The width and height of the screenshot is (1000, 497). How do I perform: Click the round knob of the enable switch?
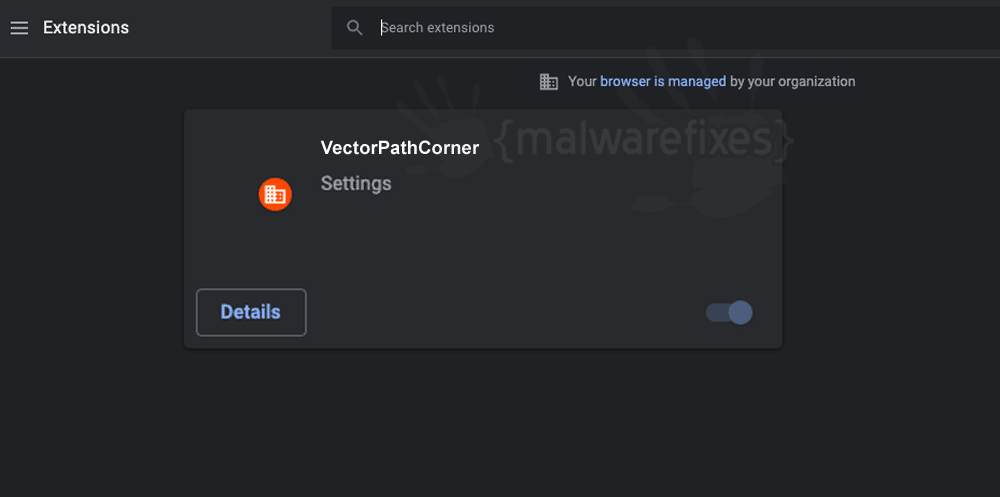[740, 313]
